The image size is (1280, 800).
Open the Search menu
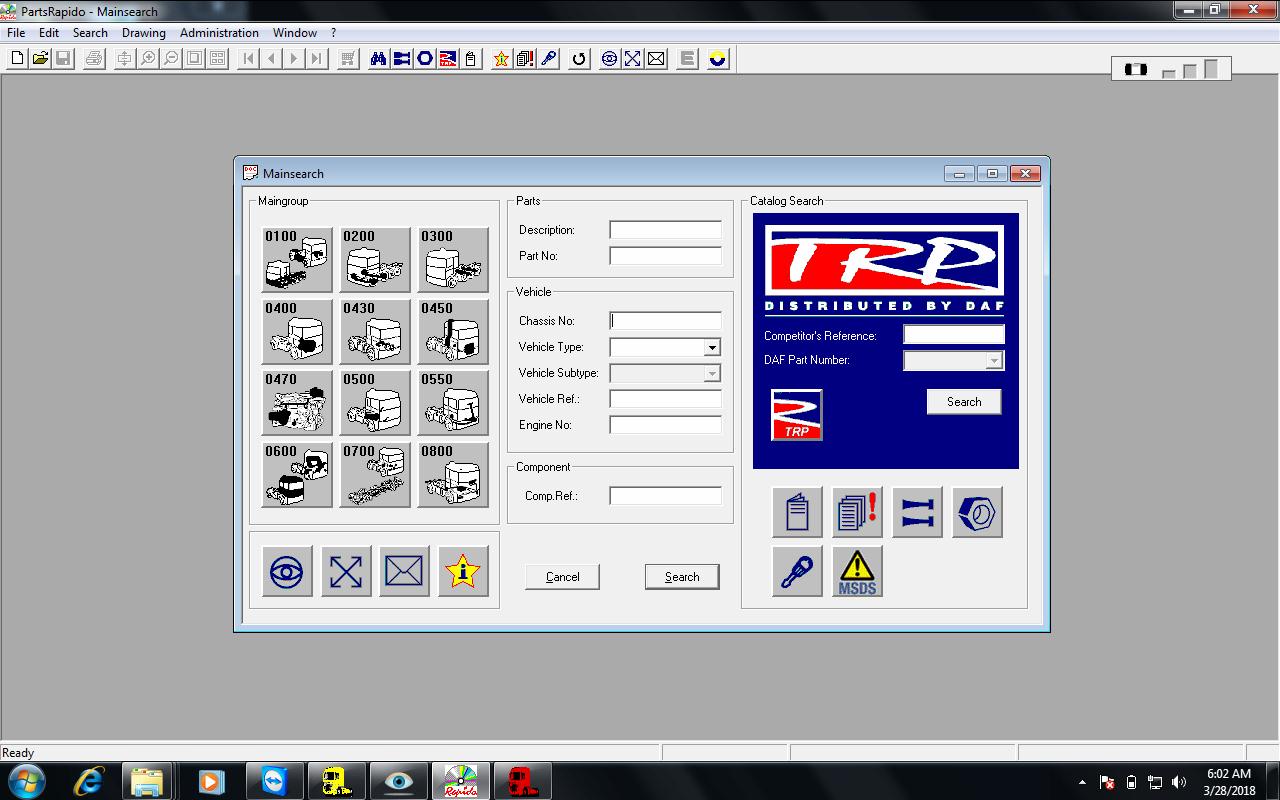pos(90,32)
